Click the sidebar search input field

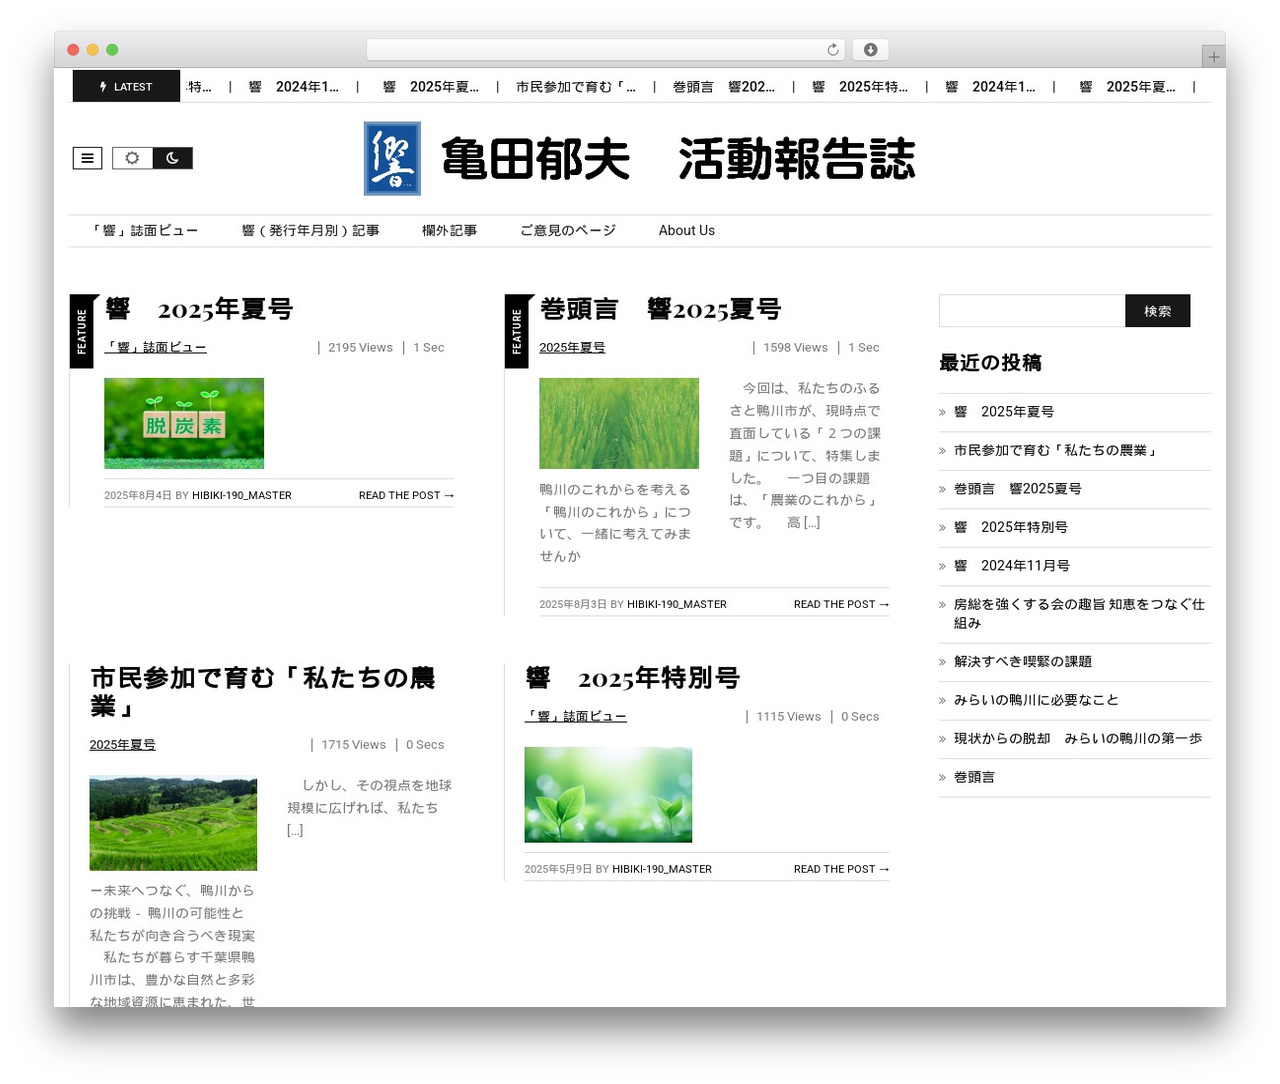coord(1032,311)
